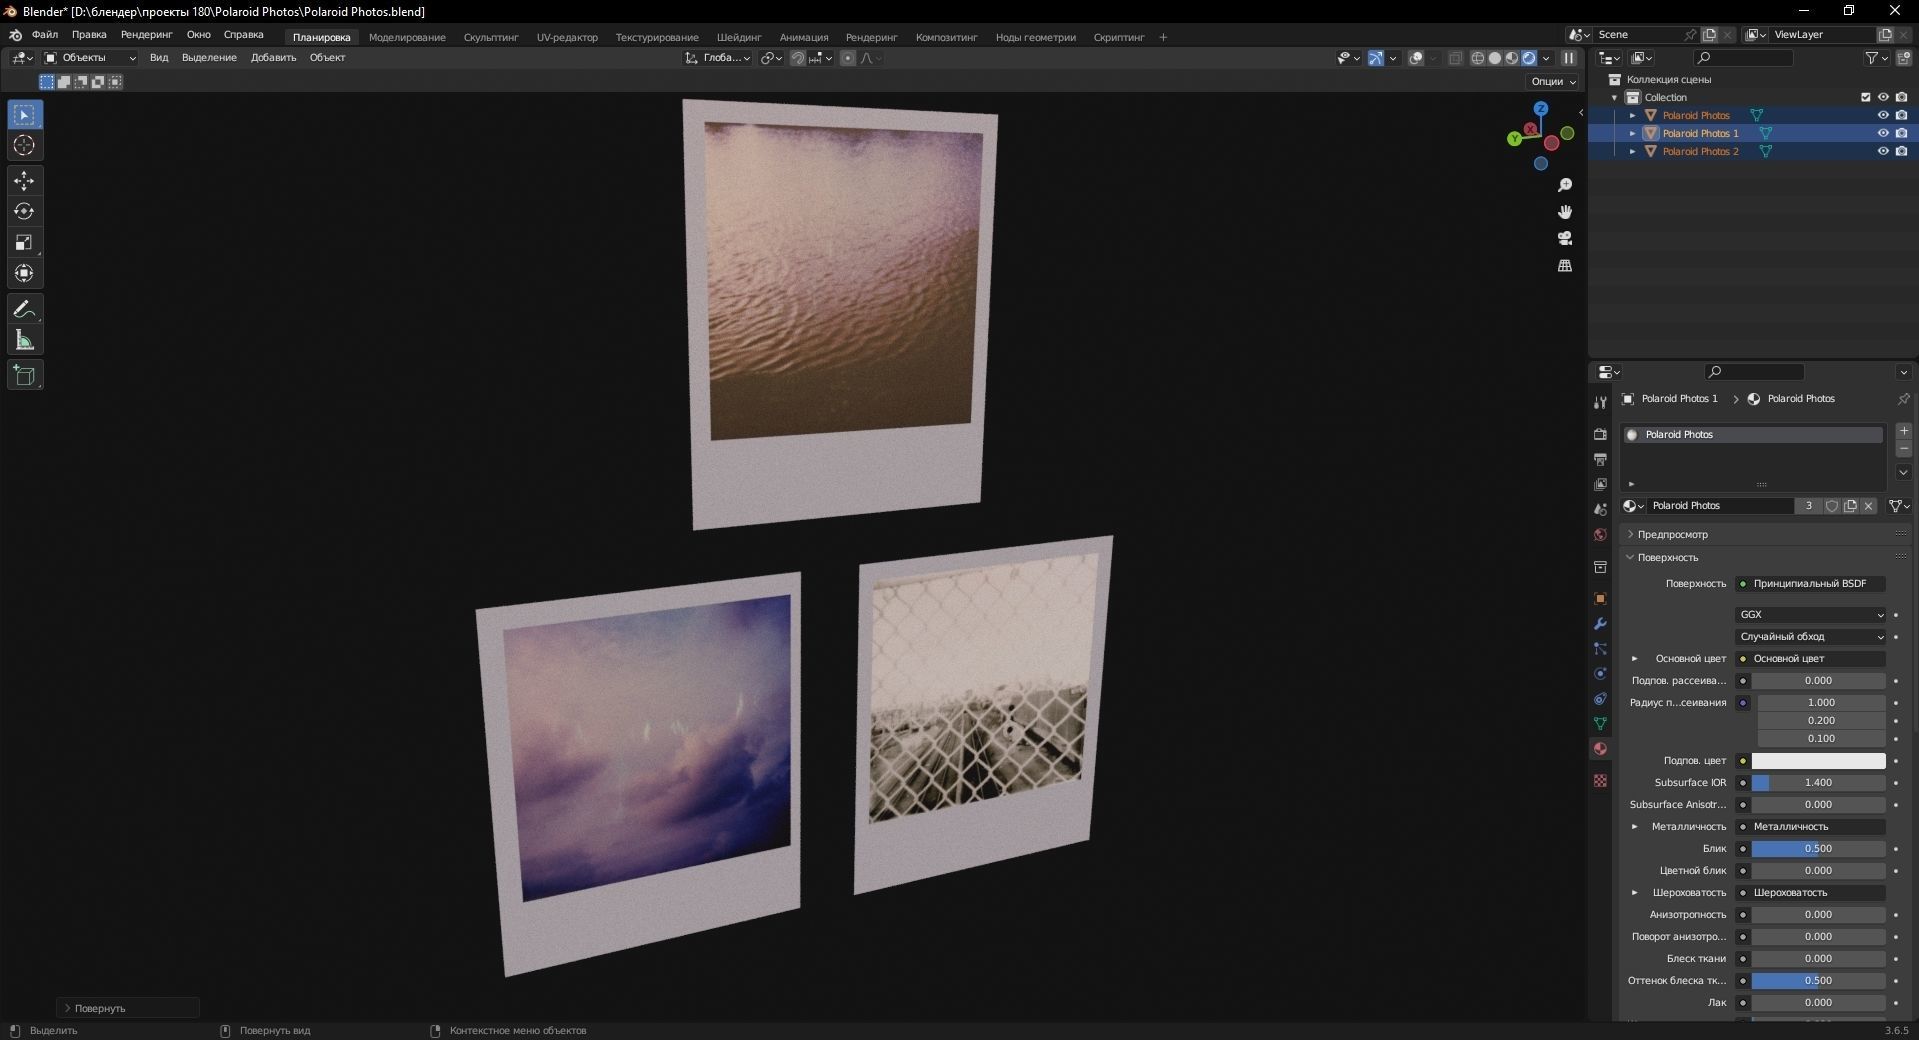This screenshot has height=1040, width=1919.
Task: Toggle eye icon for the Collection row
Action: pos(1883,98)
